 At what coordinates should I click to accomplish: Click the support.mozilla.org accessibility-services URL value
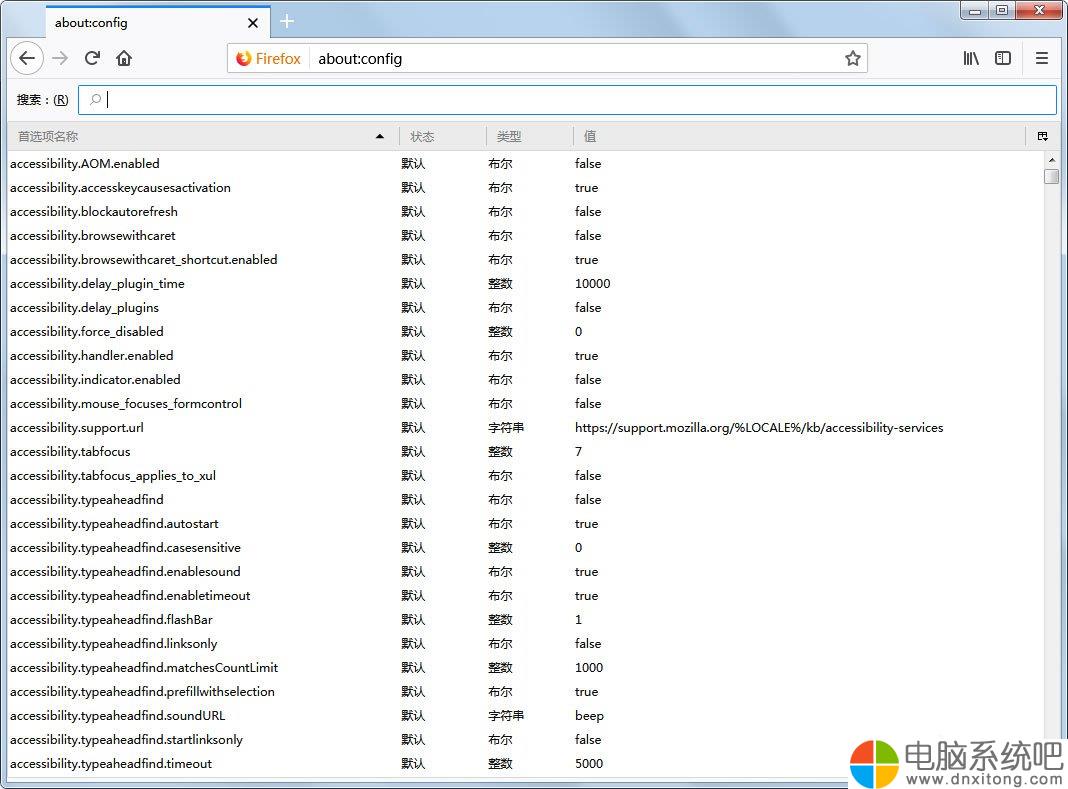[x=759, y=427]
